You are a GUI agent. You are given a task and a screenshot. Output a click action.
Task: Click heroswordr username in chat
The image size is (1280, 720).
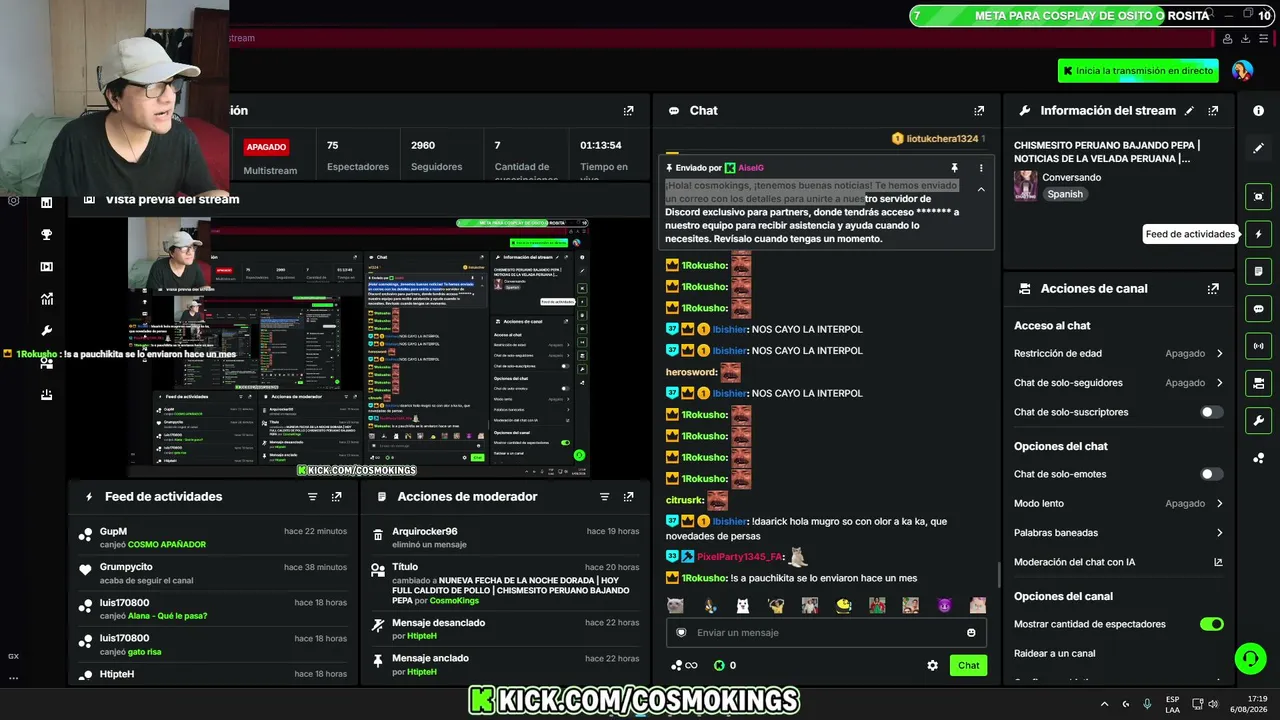tap(691, 372)
